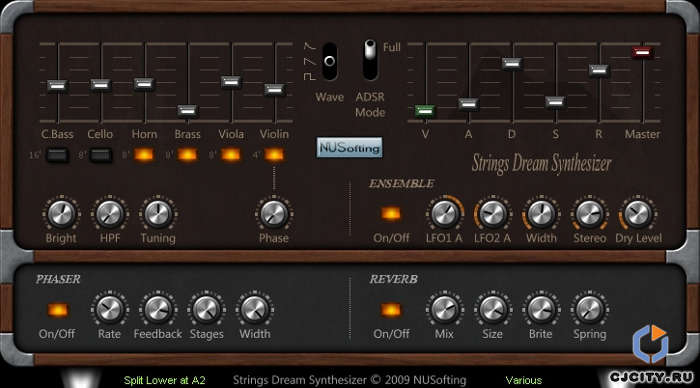Switch the Wave selector toggle

coord(330,62)
